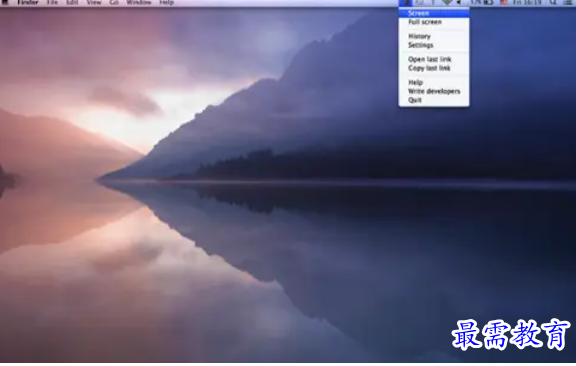Open the Finder menu
The image size is (576, 366).
click(x=28, y=2)
